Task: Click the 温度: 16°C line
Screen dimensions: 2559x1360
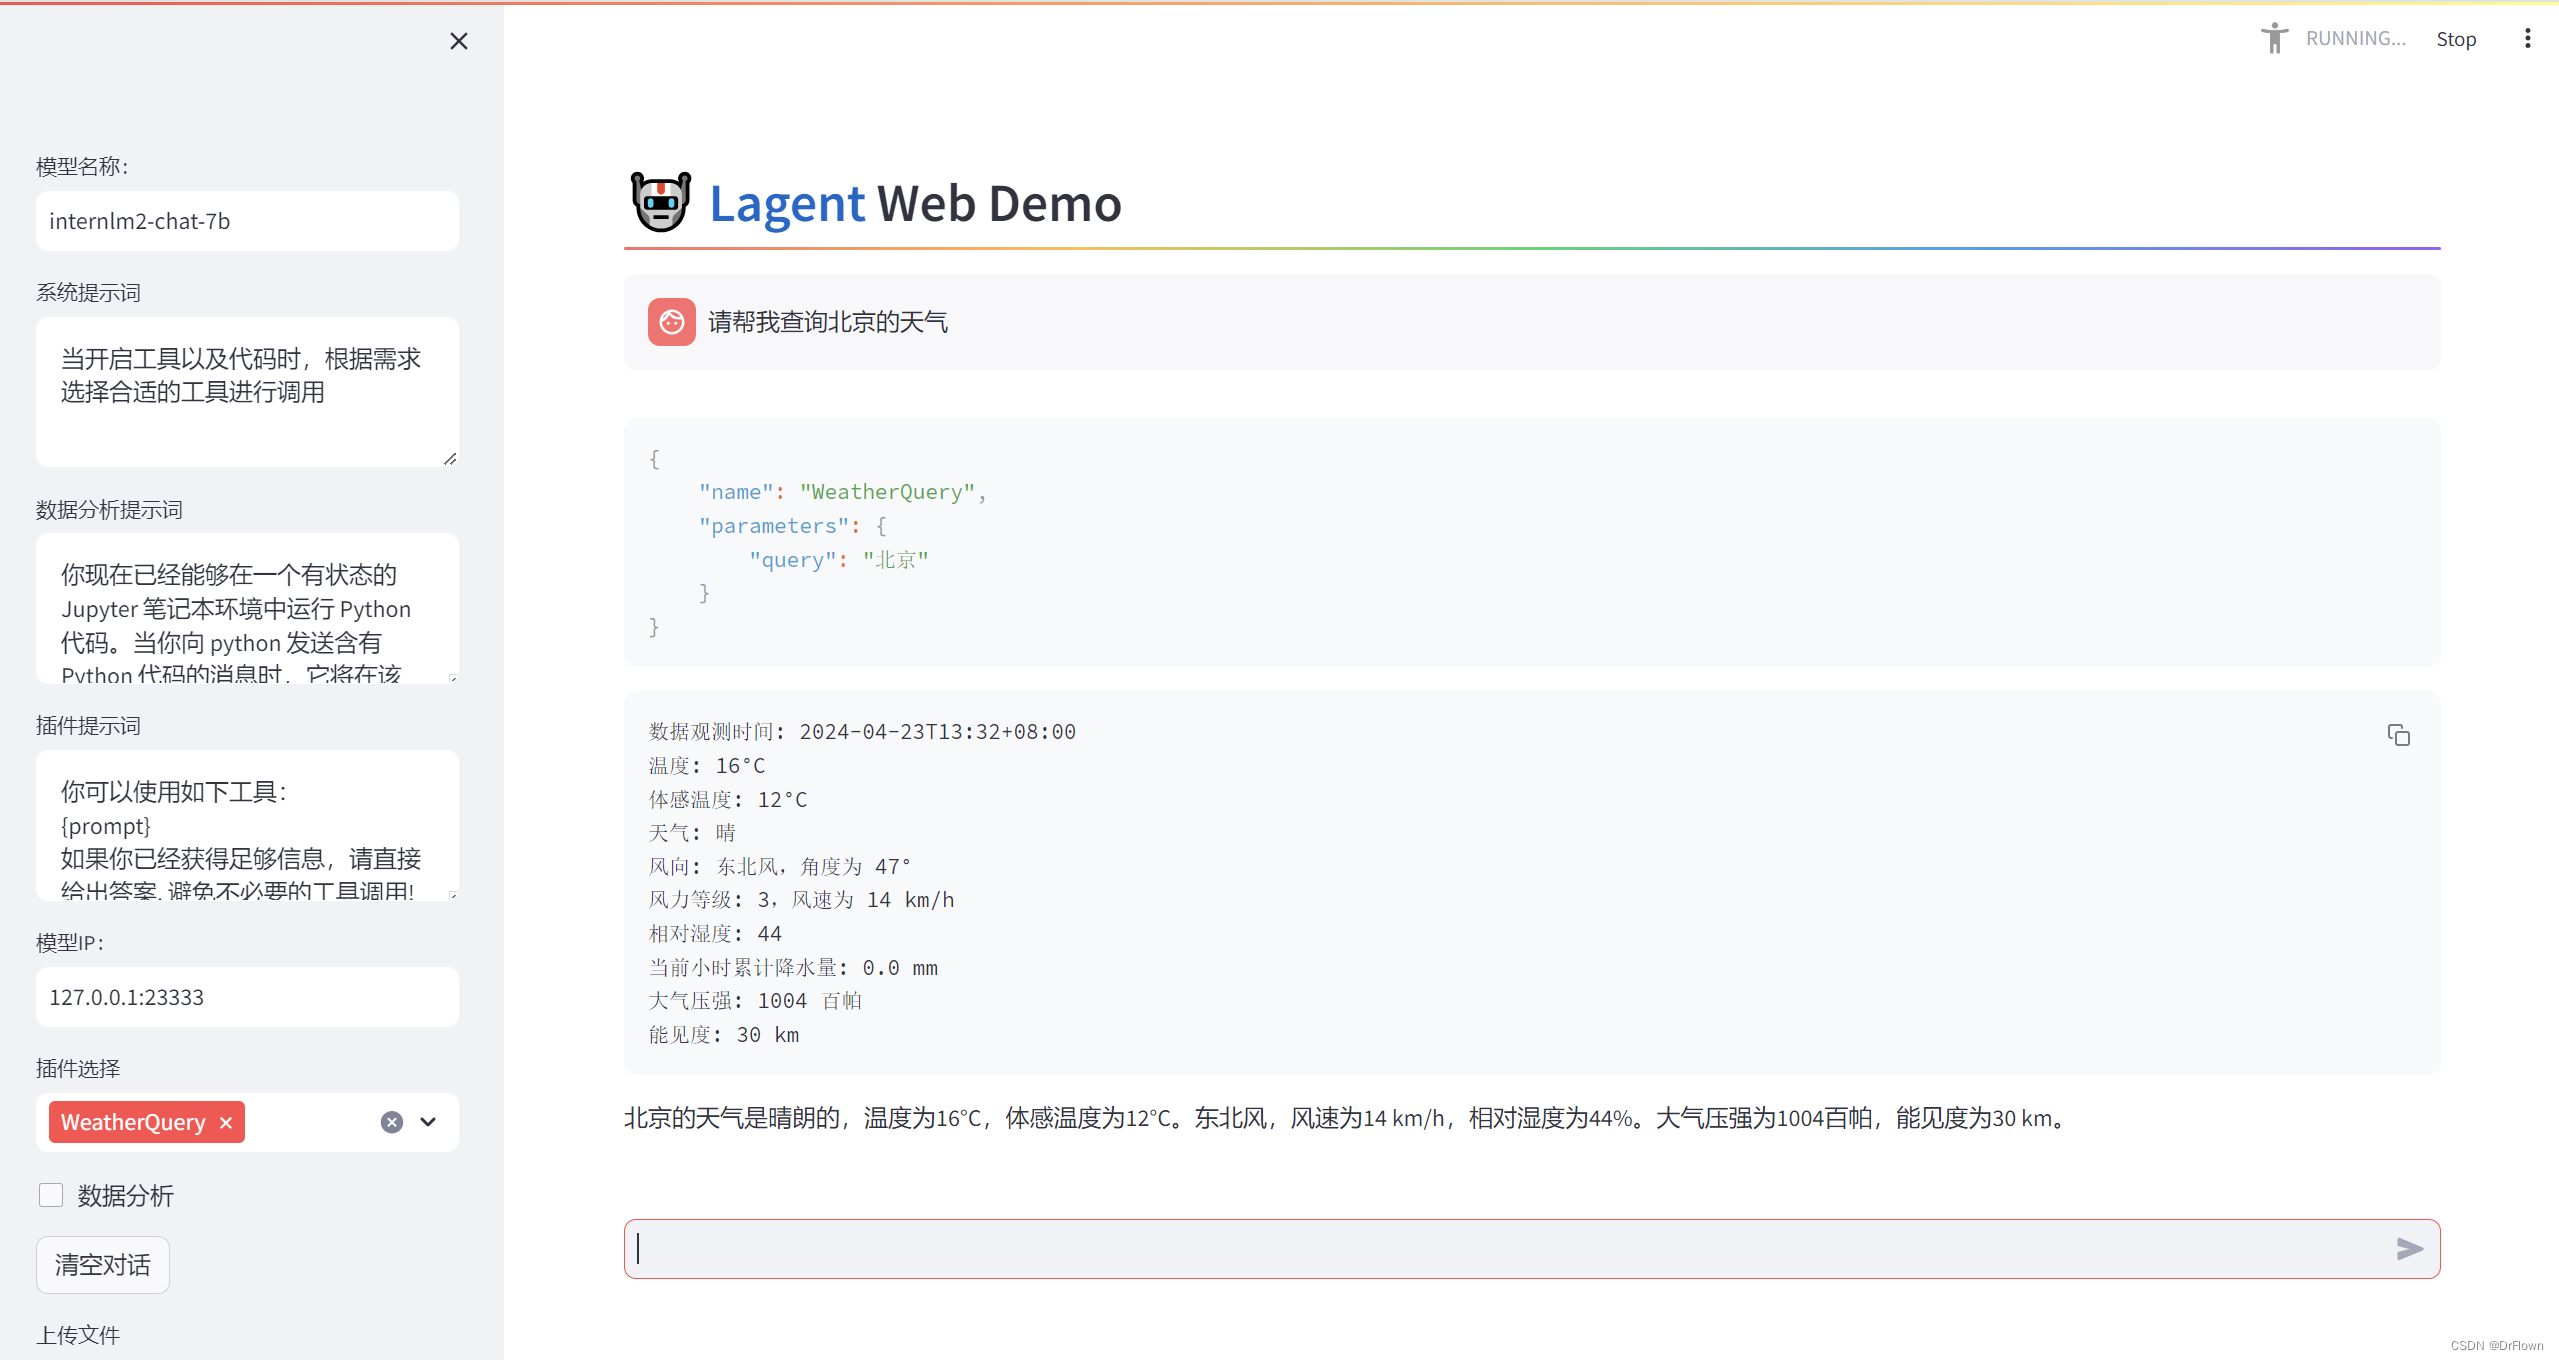Action: tap(707, 766)
